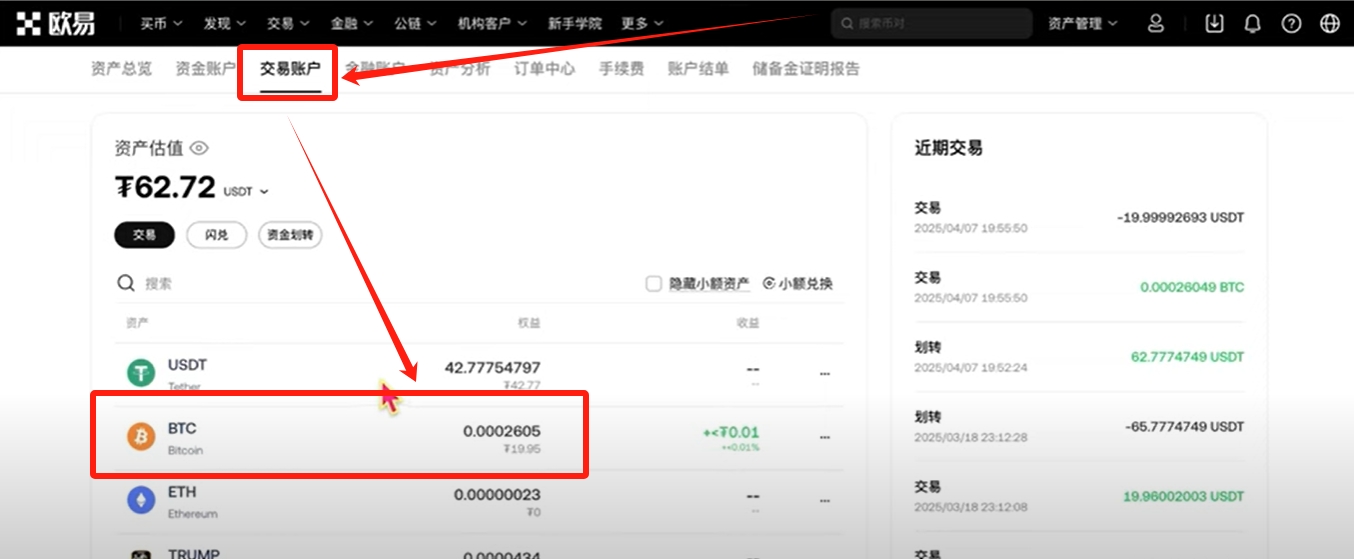1354x559 pixels.
Task: Click the 闪兑 button
Action: point(217,235)
